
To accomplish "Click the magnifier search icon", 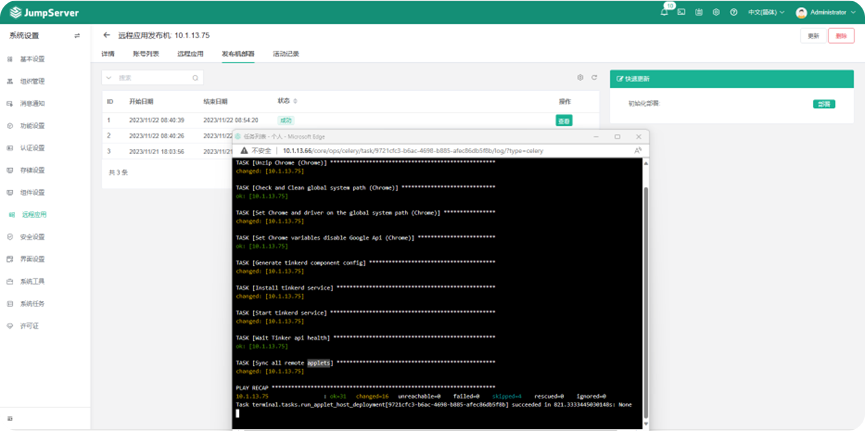I will tap(195, 78).
